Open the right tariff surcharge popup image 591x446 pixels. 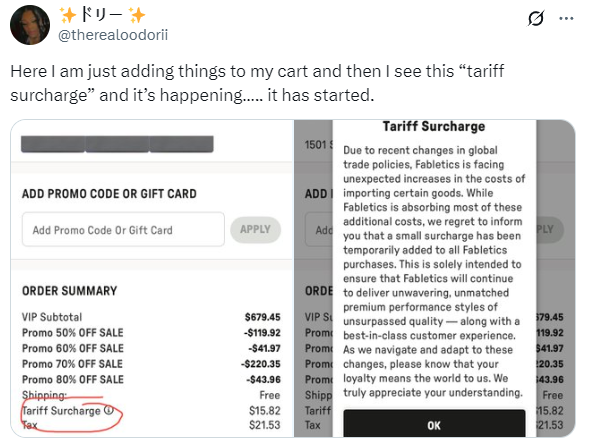435,279
